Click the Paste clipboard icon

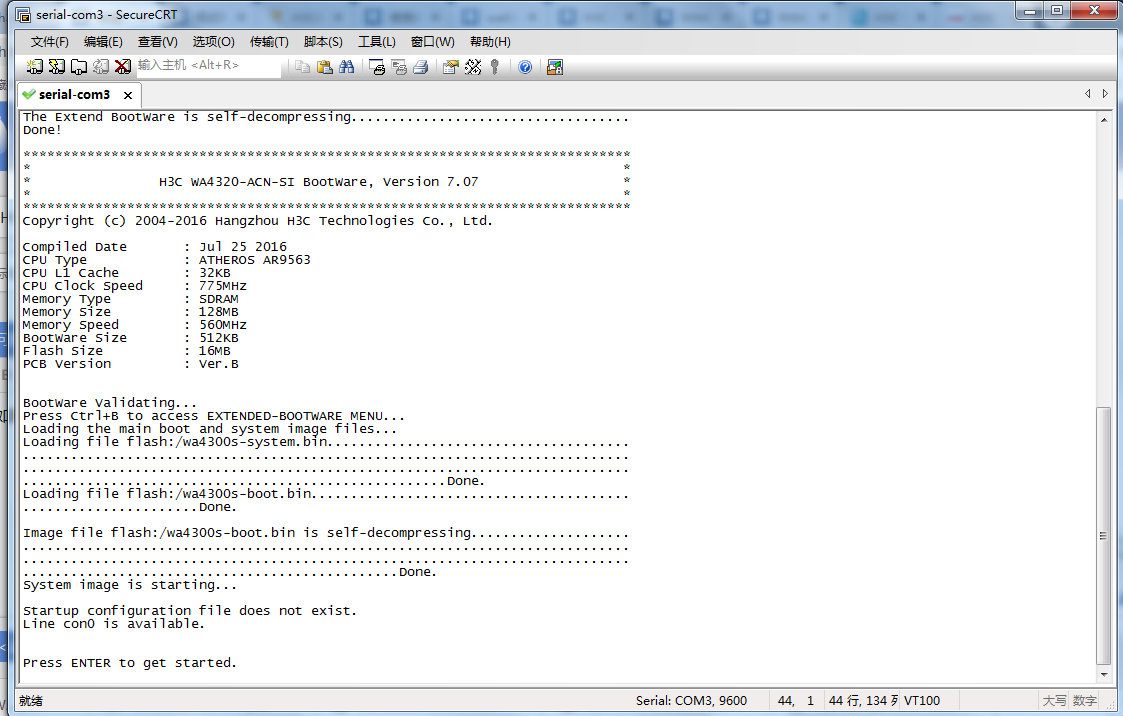(x=324, y=67)
